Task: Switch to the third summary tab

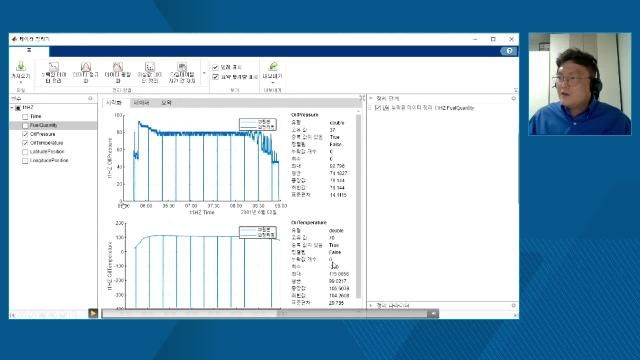Action: 166,103
